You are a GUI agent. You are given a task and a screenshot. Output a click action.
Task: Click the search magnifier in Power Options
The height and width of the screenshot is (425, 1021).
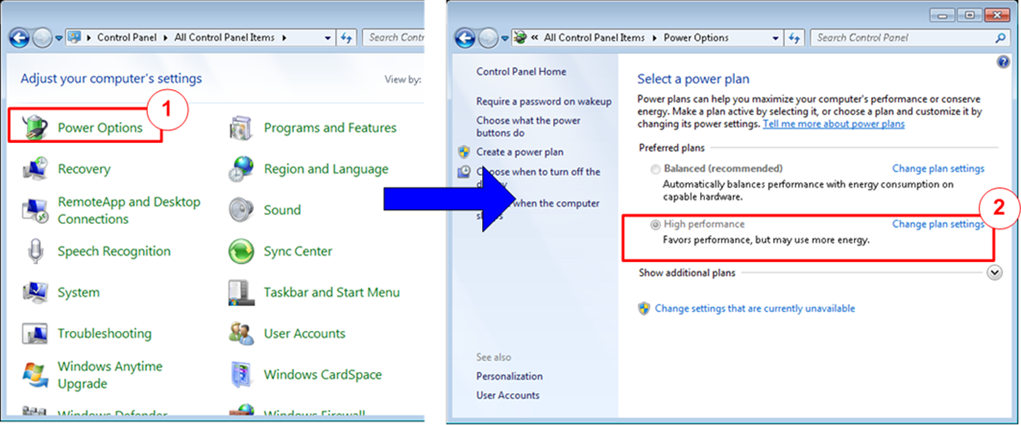[x=1000, y=38]
